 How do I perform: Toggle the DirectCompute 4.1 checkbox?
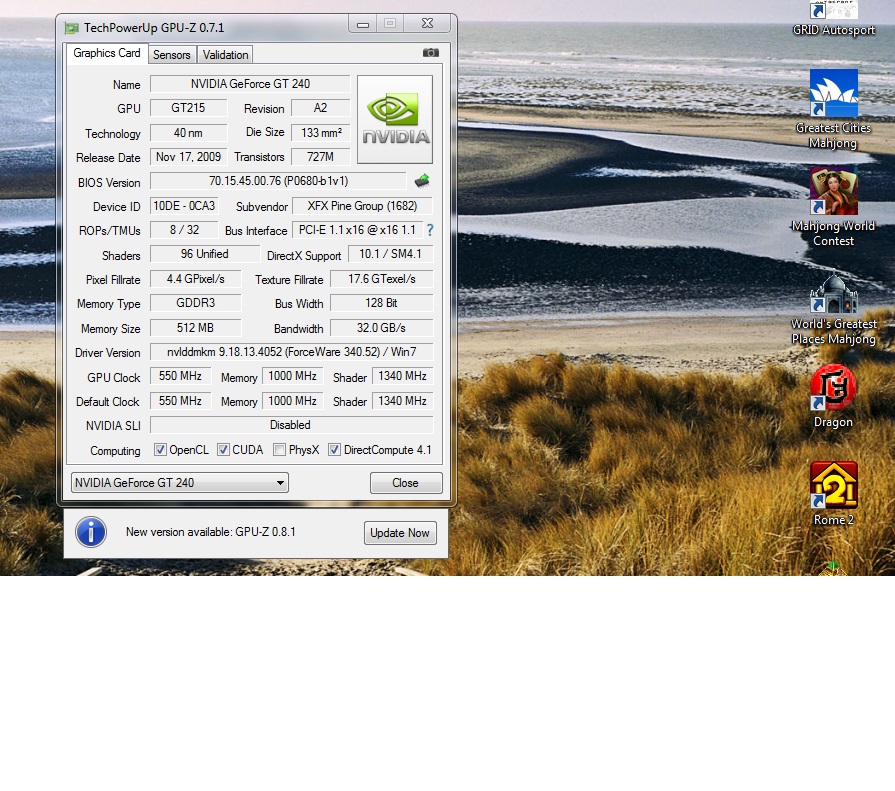[335, 450]
